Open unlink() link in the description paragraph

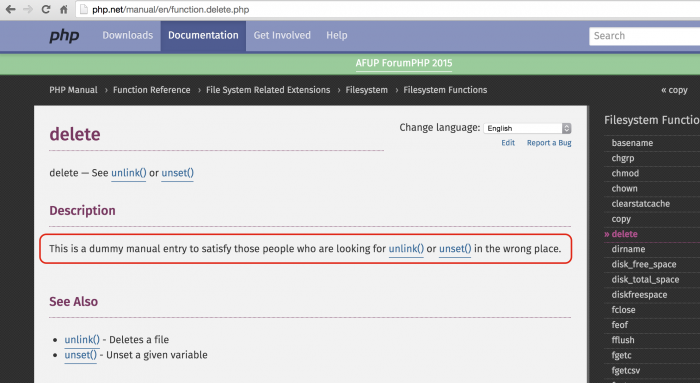406,249
